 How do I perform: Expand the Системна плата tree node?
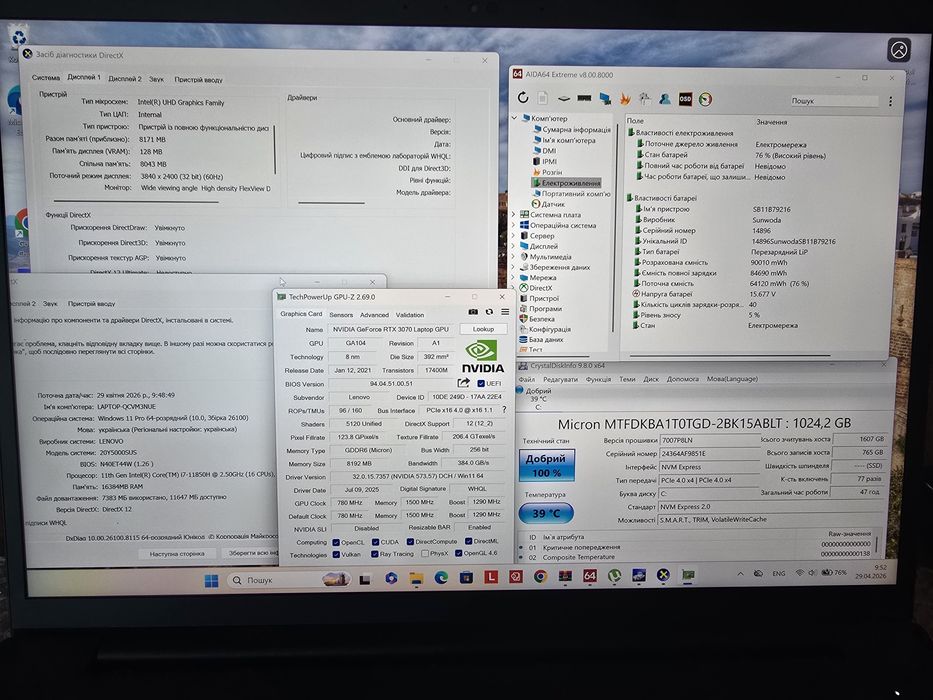[514, 214]
